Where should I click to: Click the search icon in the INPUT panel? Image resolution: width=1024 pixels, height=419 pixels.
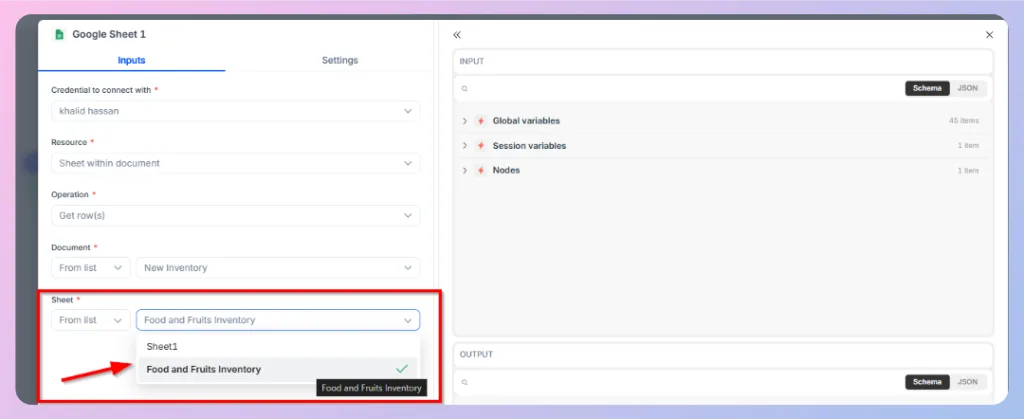pos(465,89)
